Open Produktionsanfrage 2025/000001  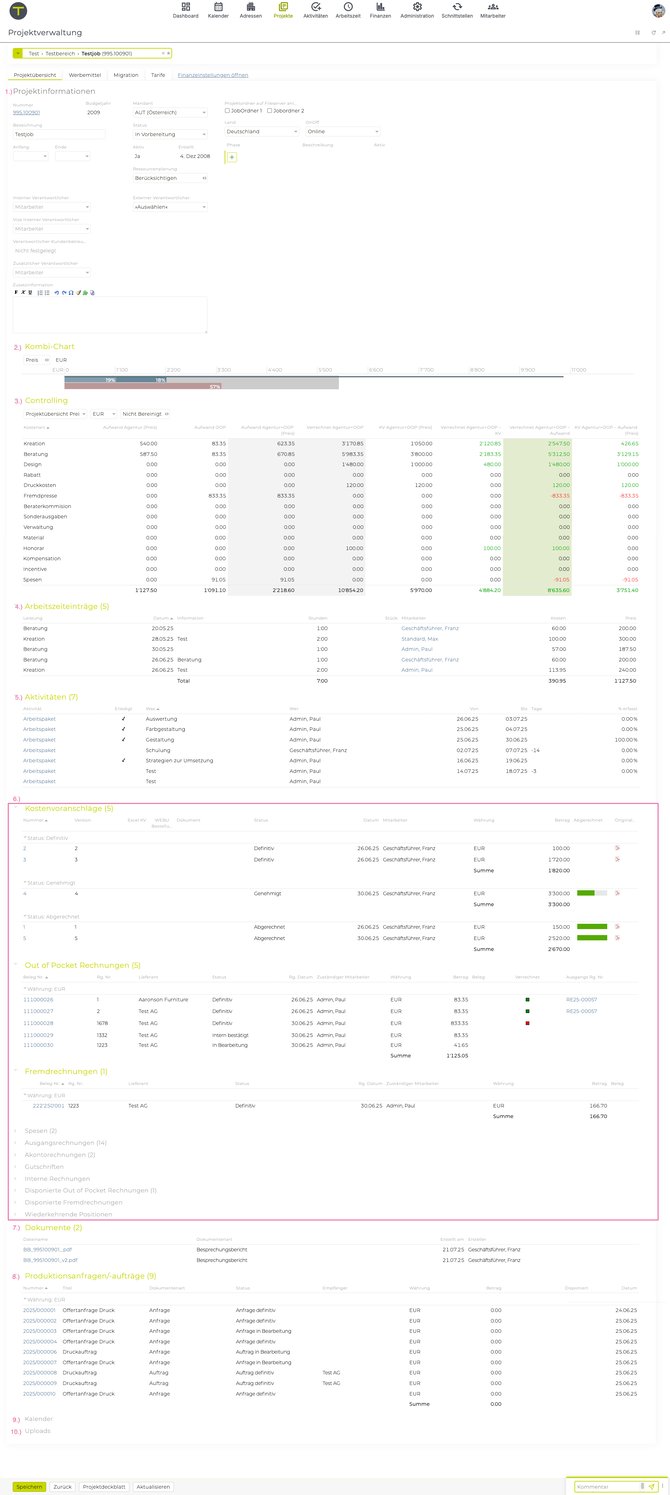[x=39, y=1309]
